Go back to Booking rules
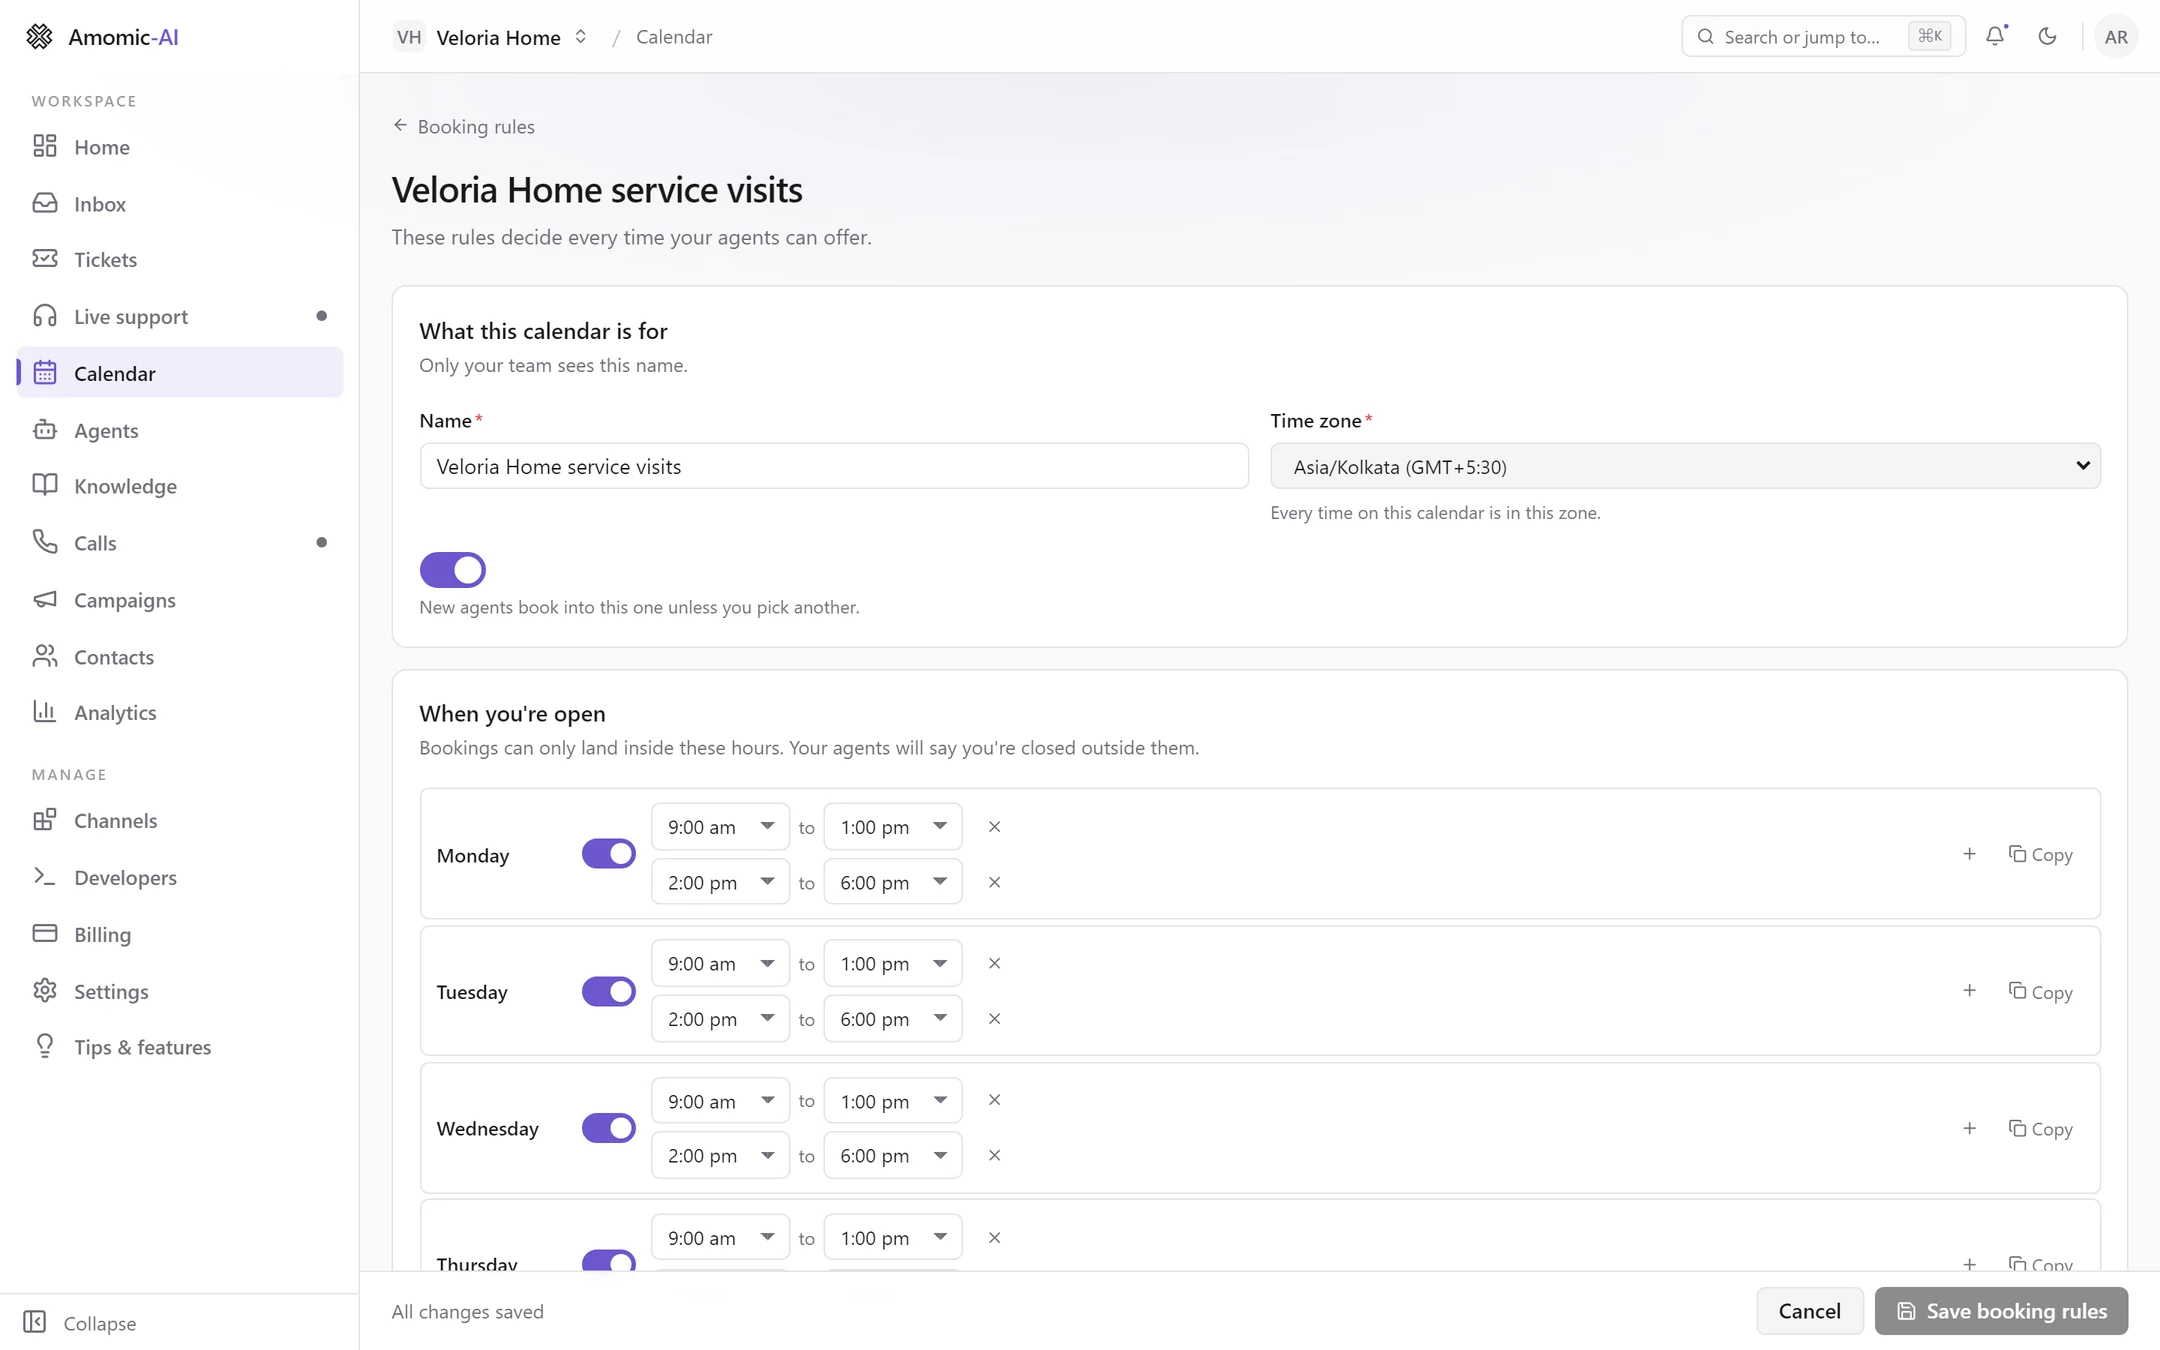The width and height of the screenshot is (2160, 1350). coord(463,126)
